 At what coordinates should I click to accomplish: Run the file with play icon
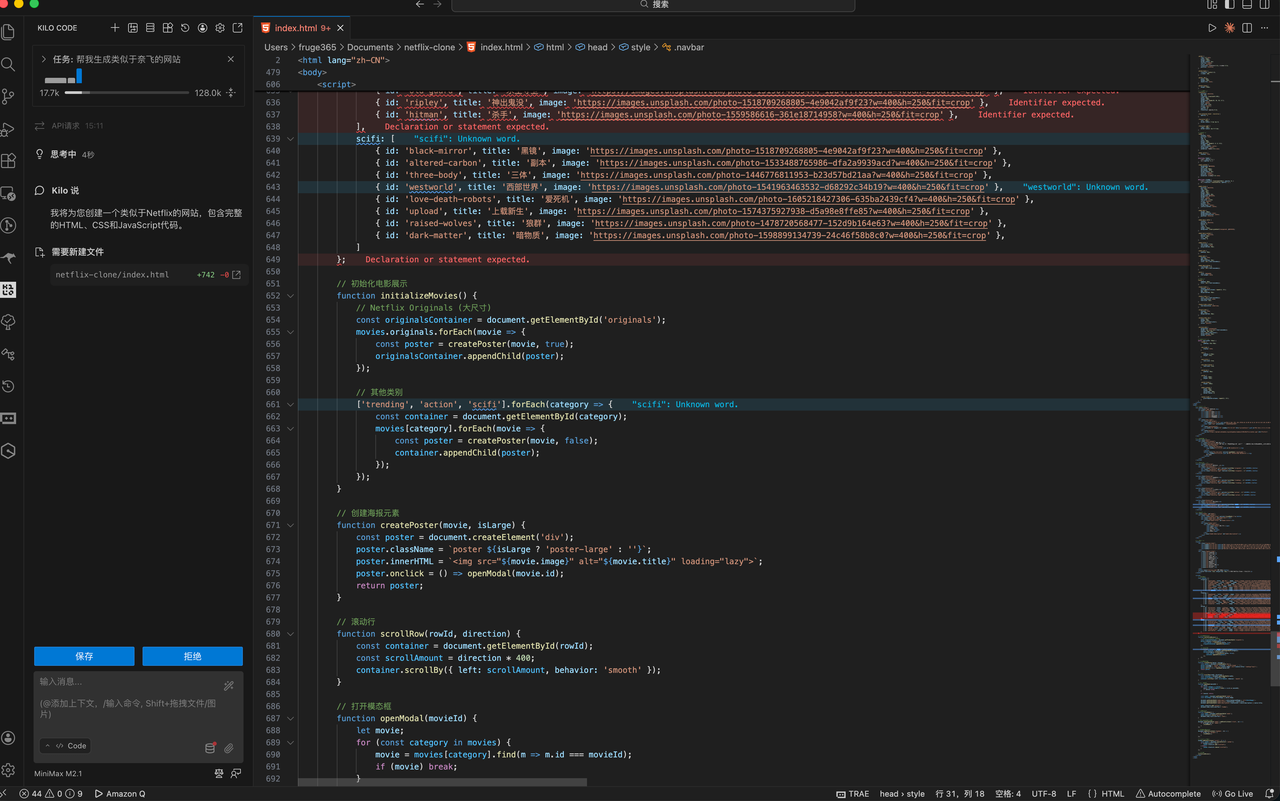1212,28
